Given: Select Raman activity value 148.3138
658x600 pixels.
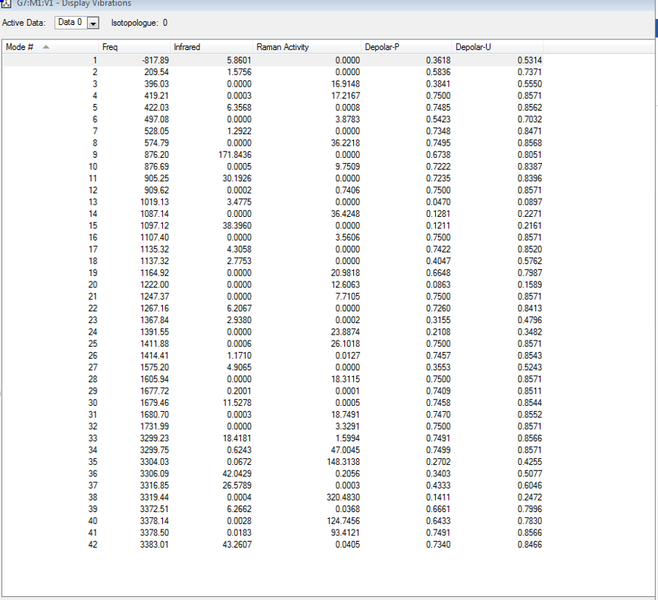Looking at the screenshot, I should (343, 462).
